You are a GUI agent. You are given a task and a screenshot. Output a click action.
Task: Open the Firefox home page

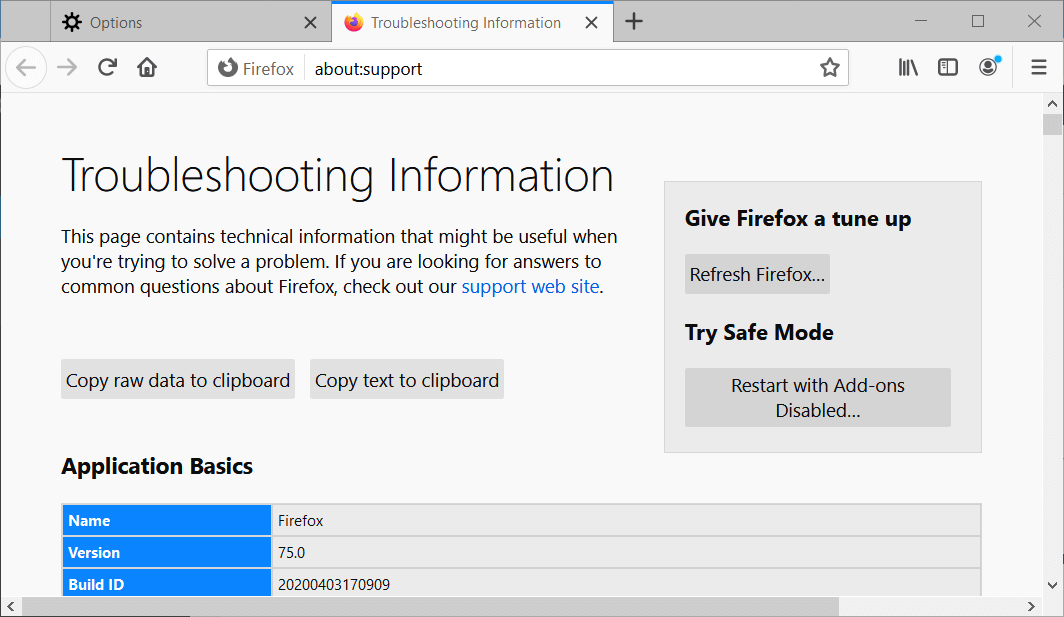[x=147, y=67]
